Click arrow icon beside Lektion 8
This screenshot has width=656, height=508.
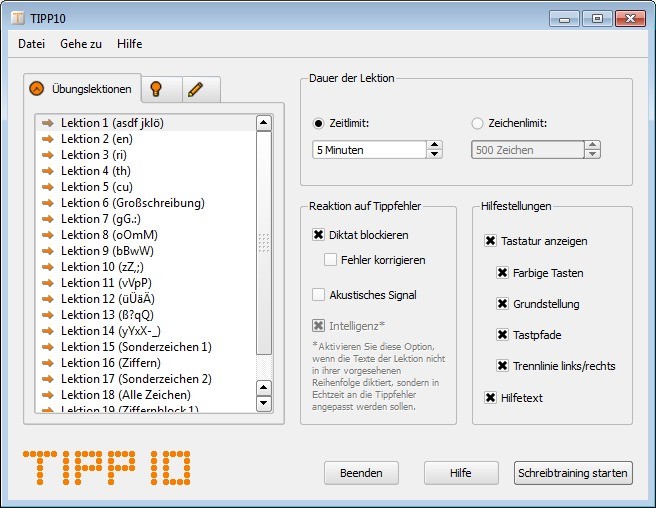coord(48,235)
